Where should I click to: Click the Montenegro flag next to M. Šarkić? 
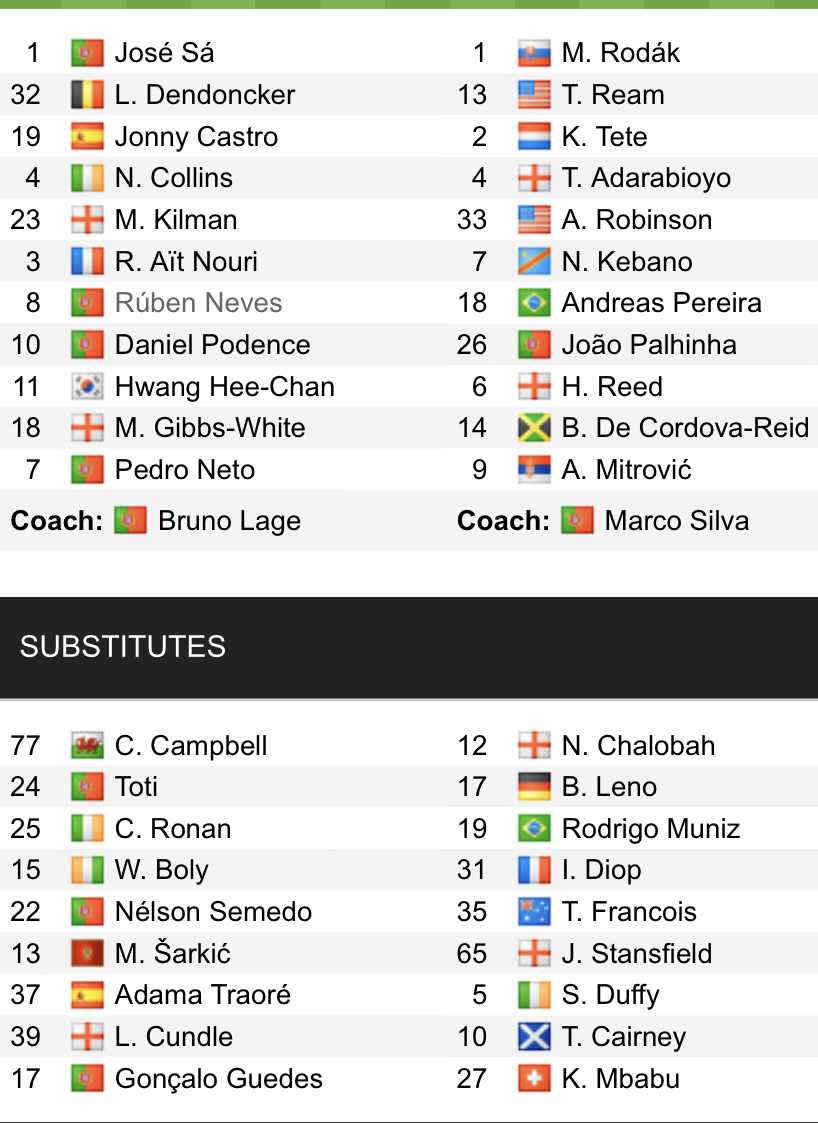87,954
